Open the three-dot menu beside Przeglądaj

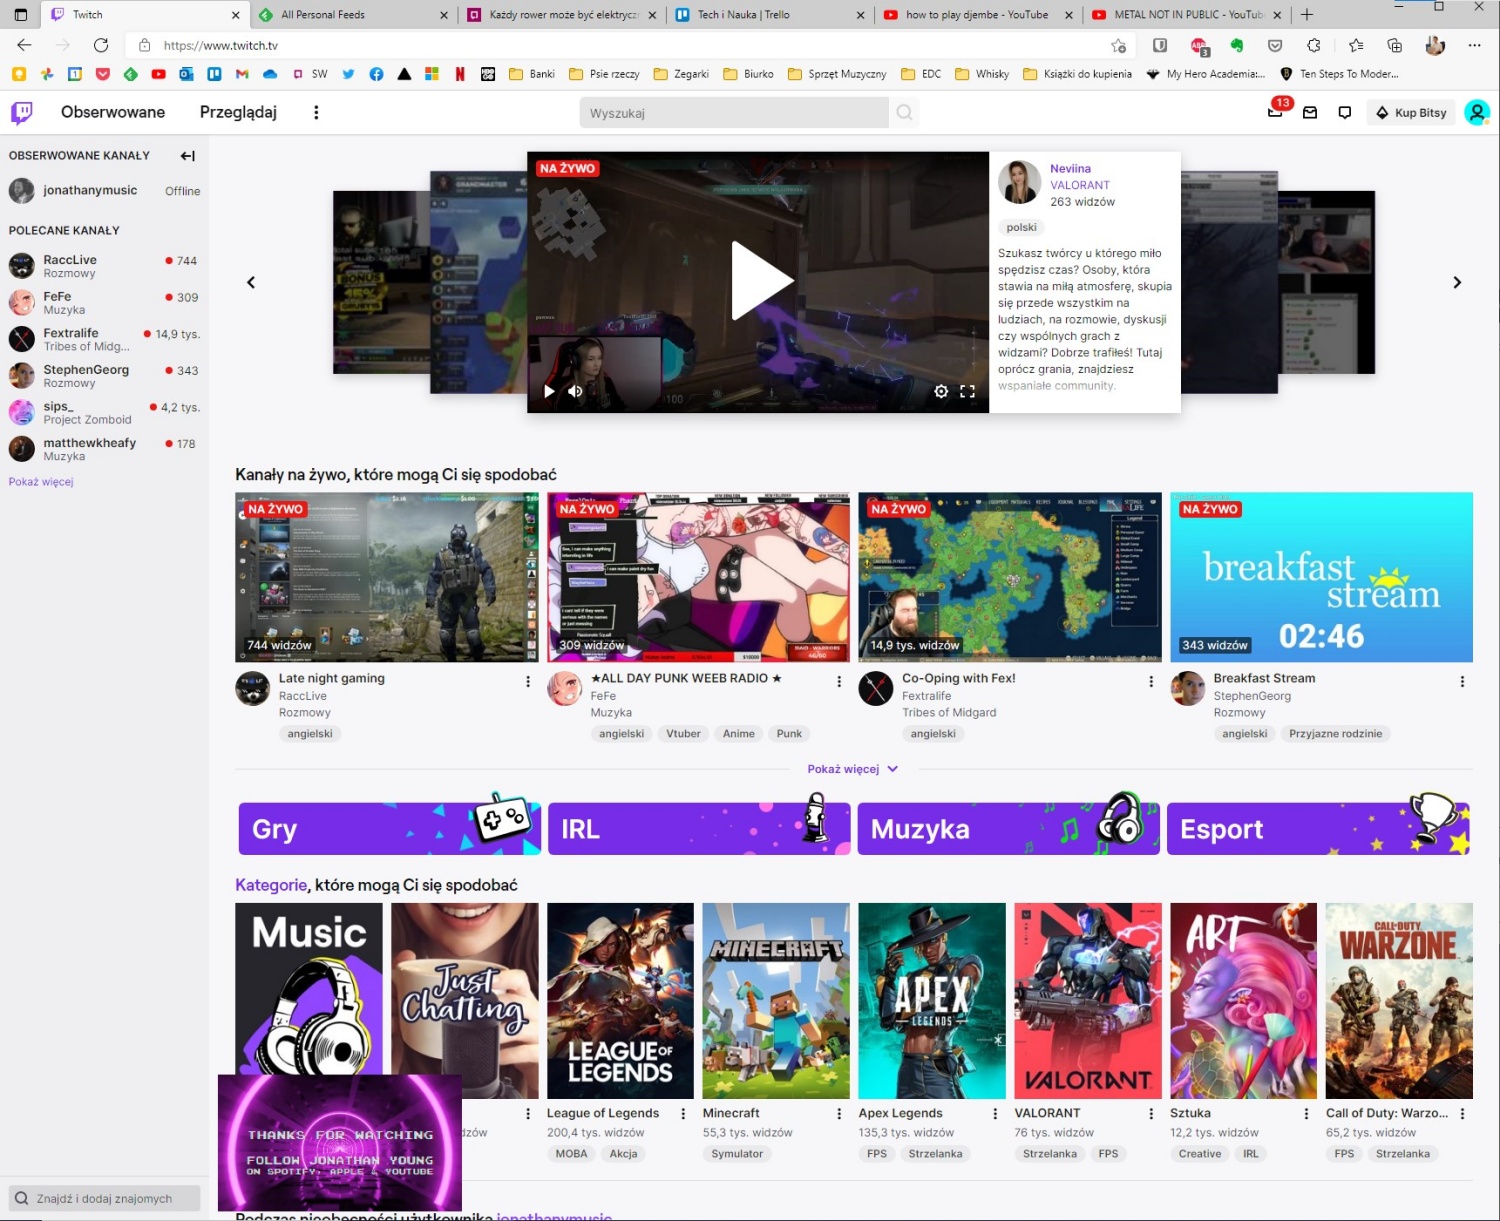316,112
